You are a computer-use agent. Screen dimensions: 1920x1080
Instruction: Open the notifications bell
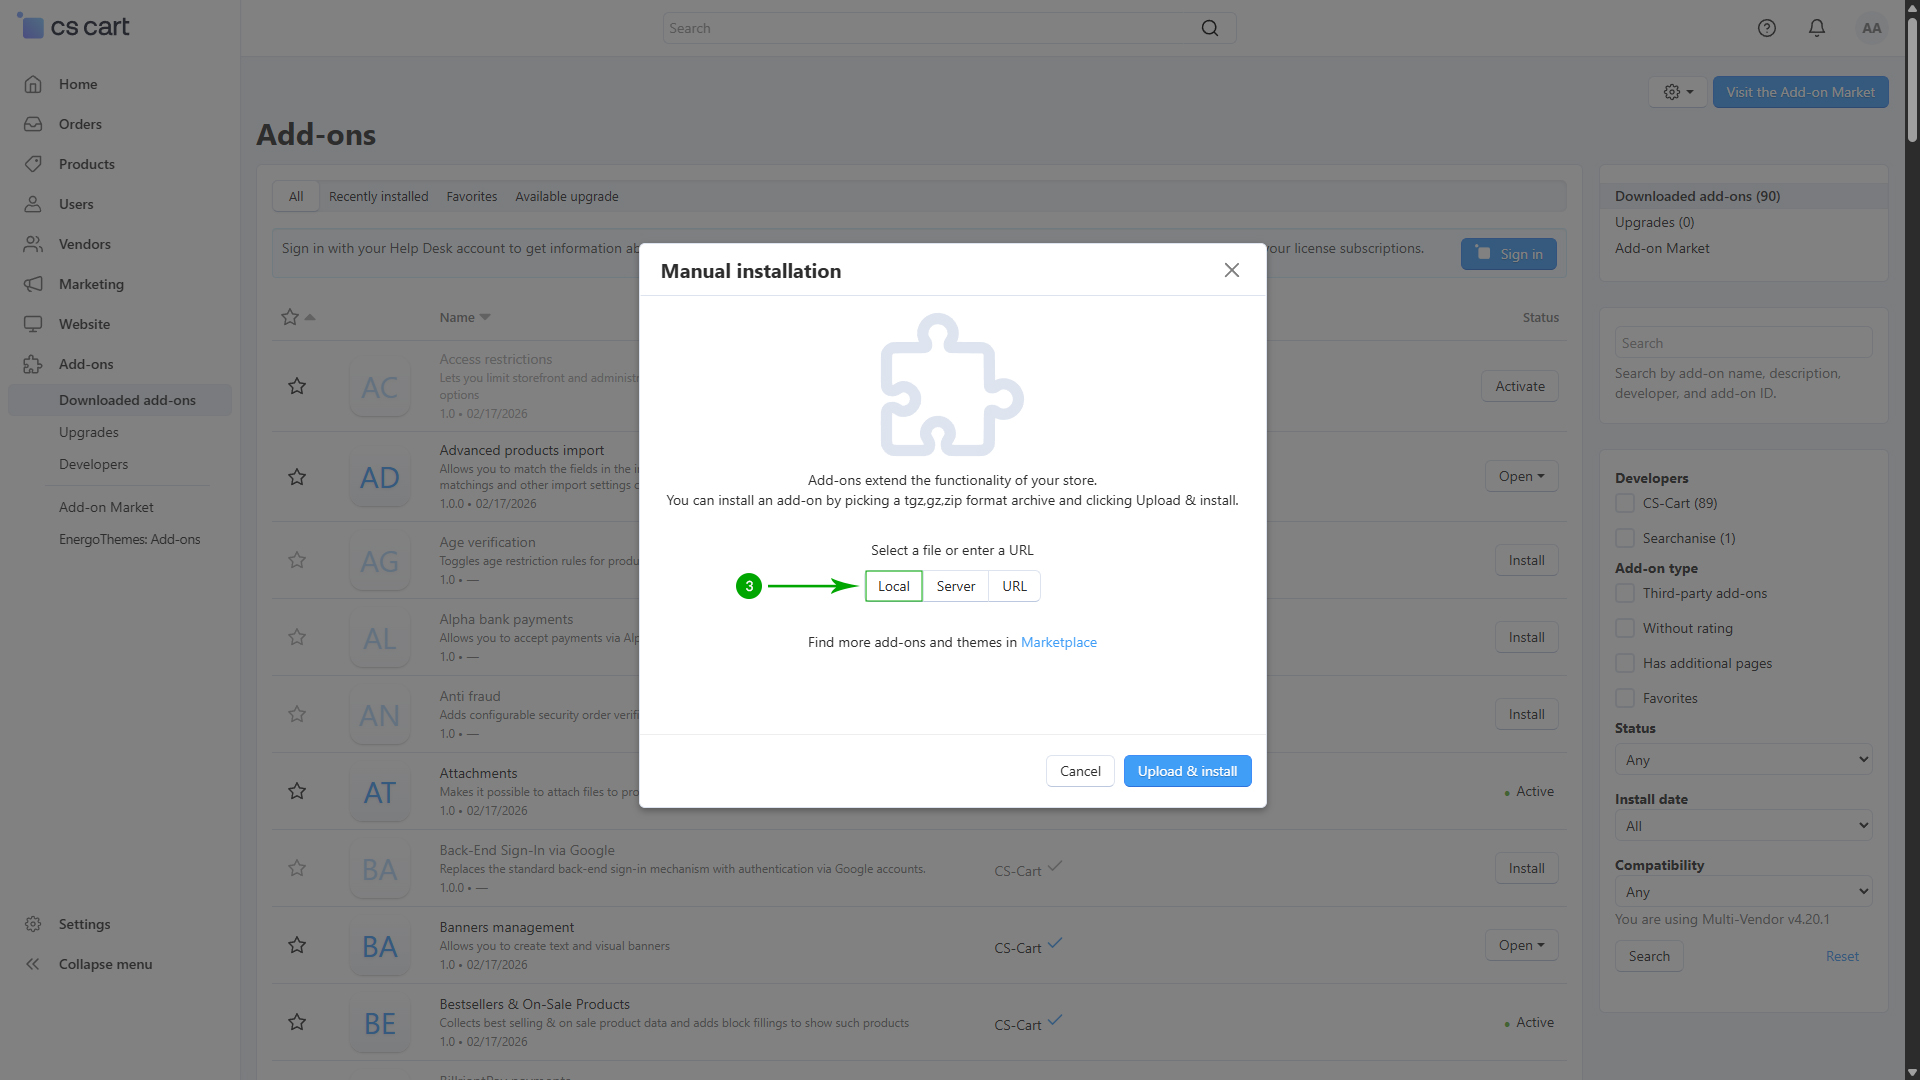point(1817,28)
